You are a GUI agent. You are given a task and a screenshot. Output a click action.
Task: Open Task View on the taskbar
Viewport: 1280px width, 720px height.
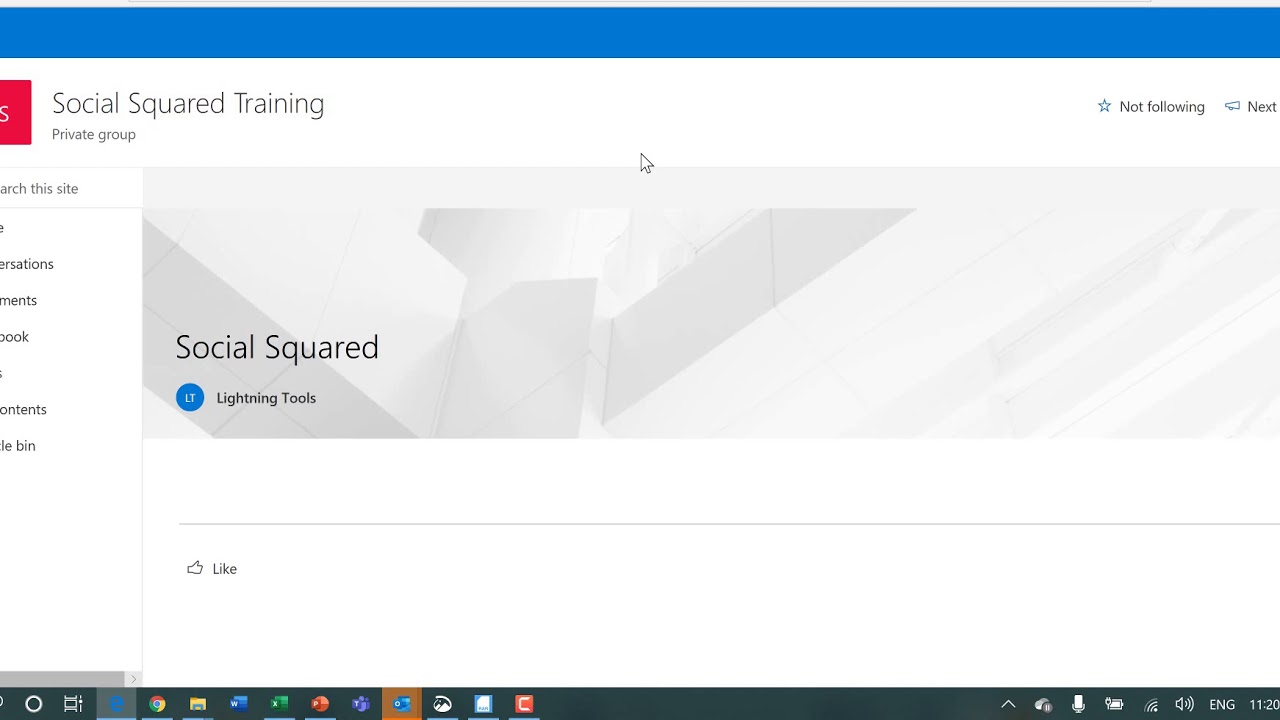[73, 704]
